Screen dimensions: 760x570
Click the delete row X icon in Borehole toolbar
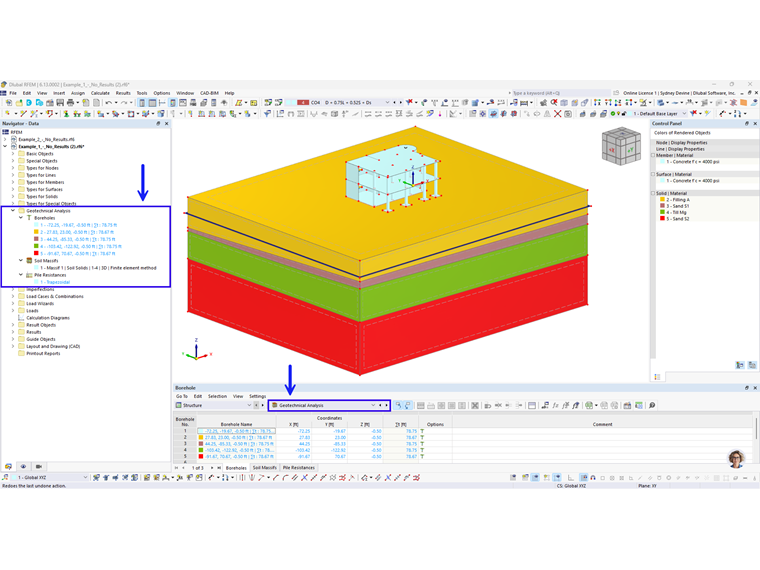coord(475,405)
